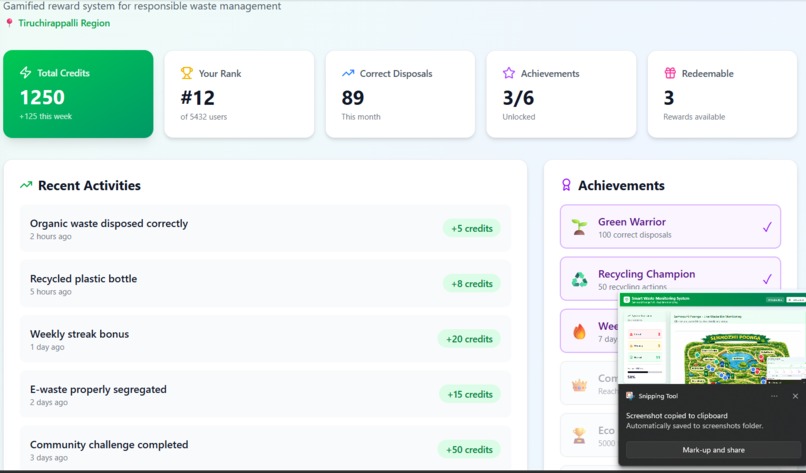
Task: Select 'Weekly streak bonus' activity
Action: (265, 339)
